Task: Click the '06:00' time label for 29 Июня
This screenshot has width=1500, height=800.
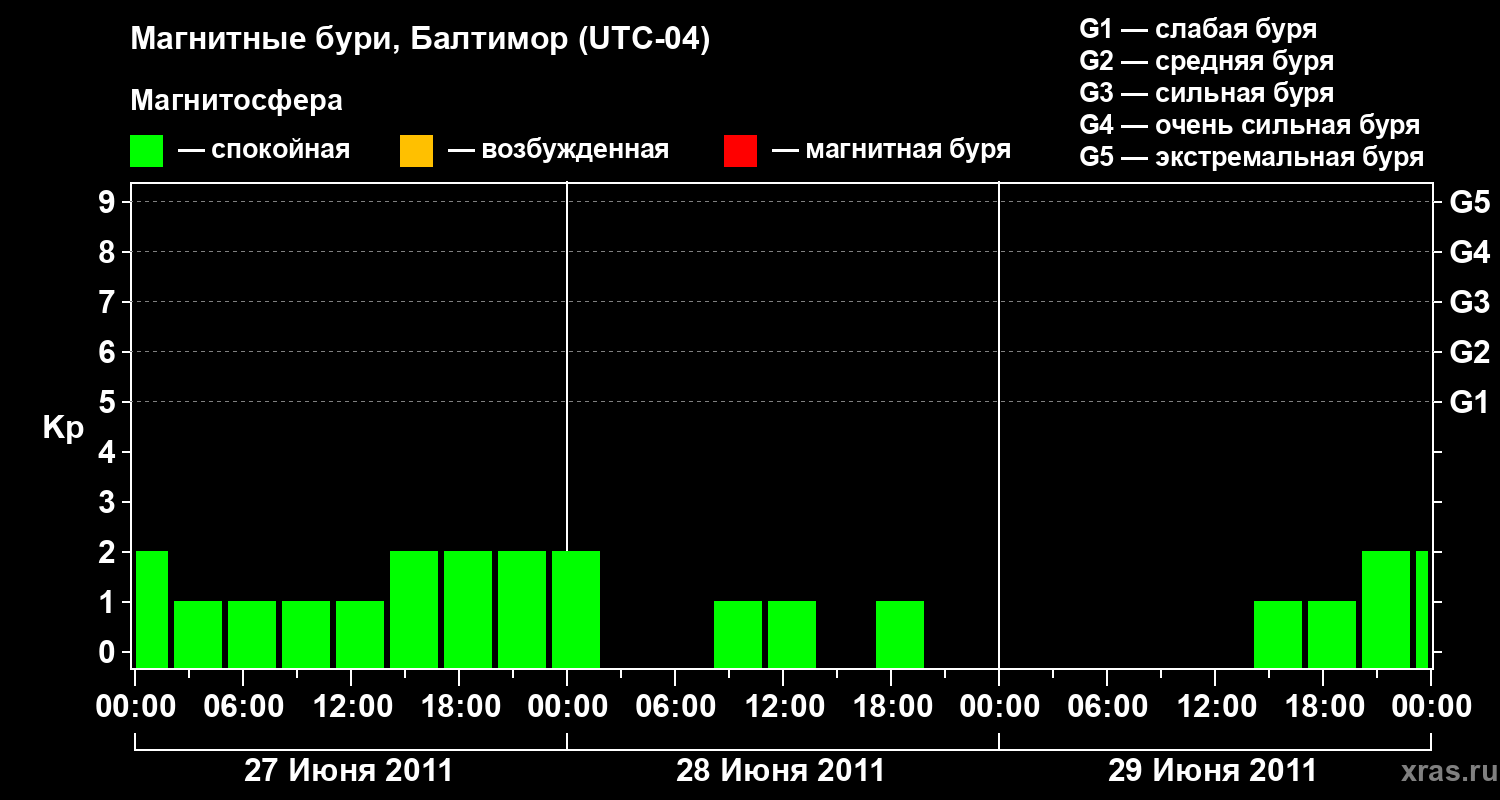Action: point(1107,707)
